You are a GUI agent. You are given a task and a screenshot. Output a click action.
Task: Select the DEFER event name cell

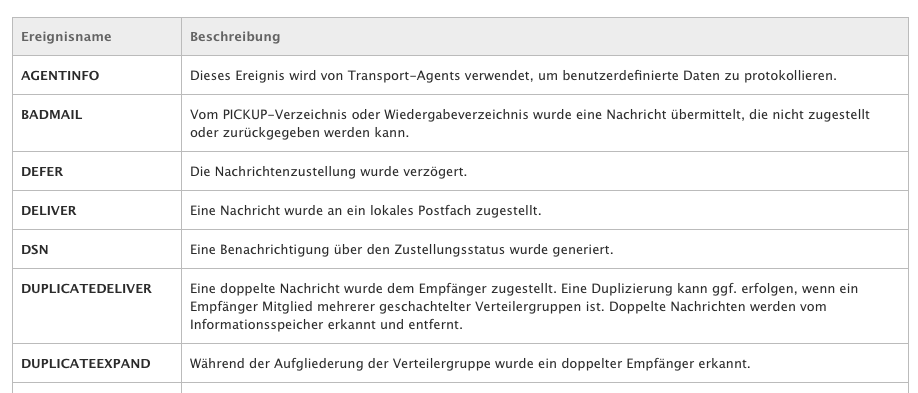click(x=97, y=171)
